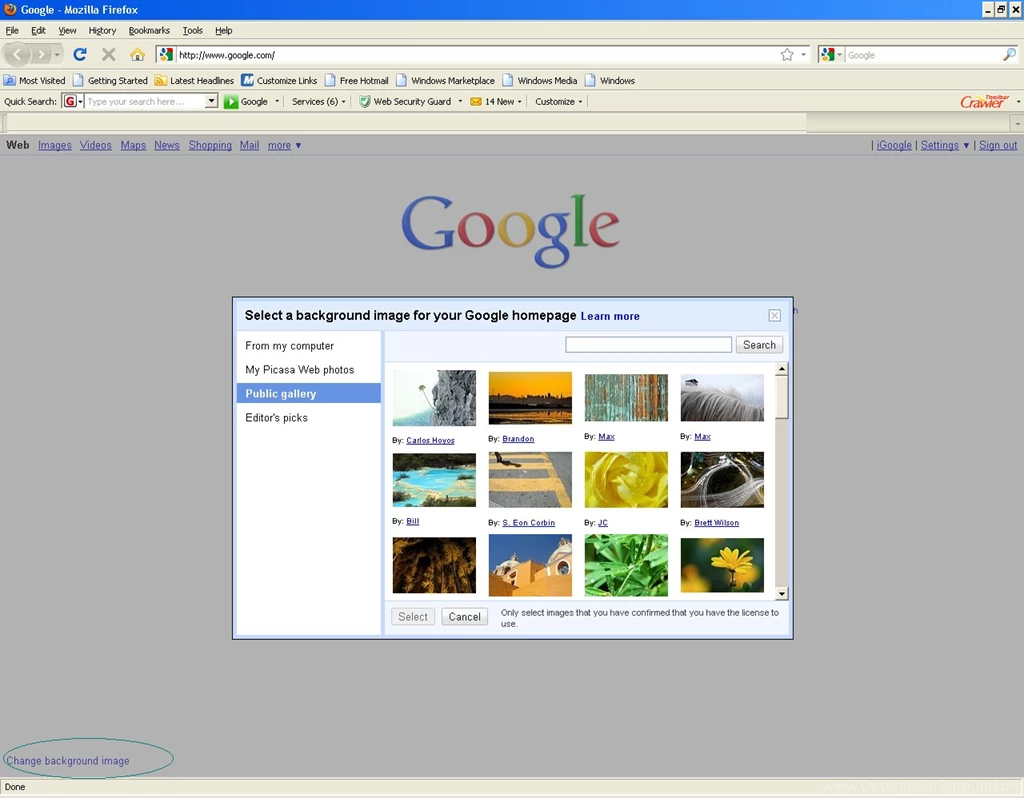1024x798 pixels.
Task: Reload the page with the refresh icon
Action: pos(80,55)
